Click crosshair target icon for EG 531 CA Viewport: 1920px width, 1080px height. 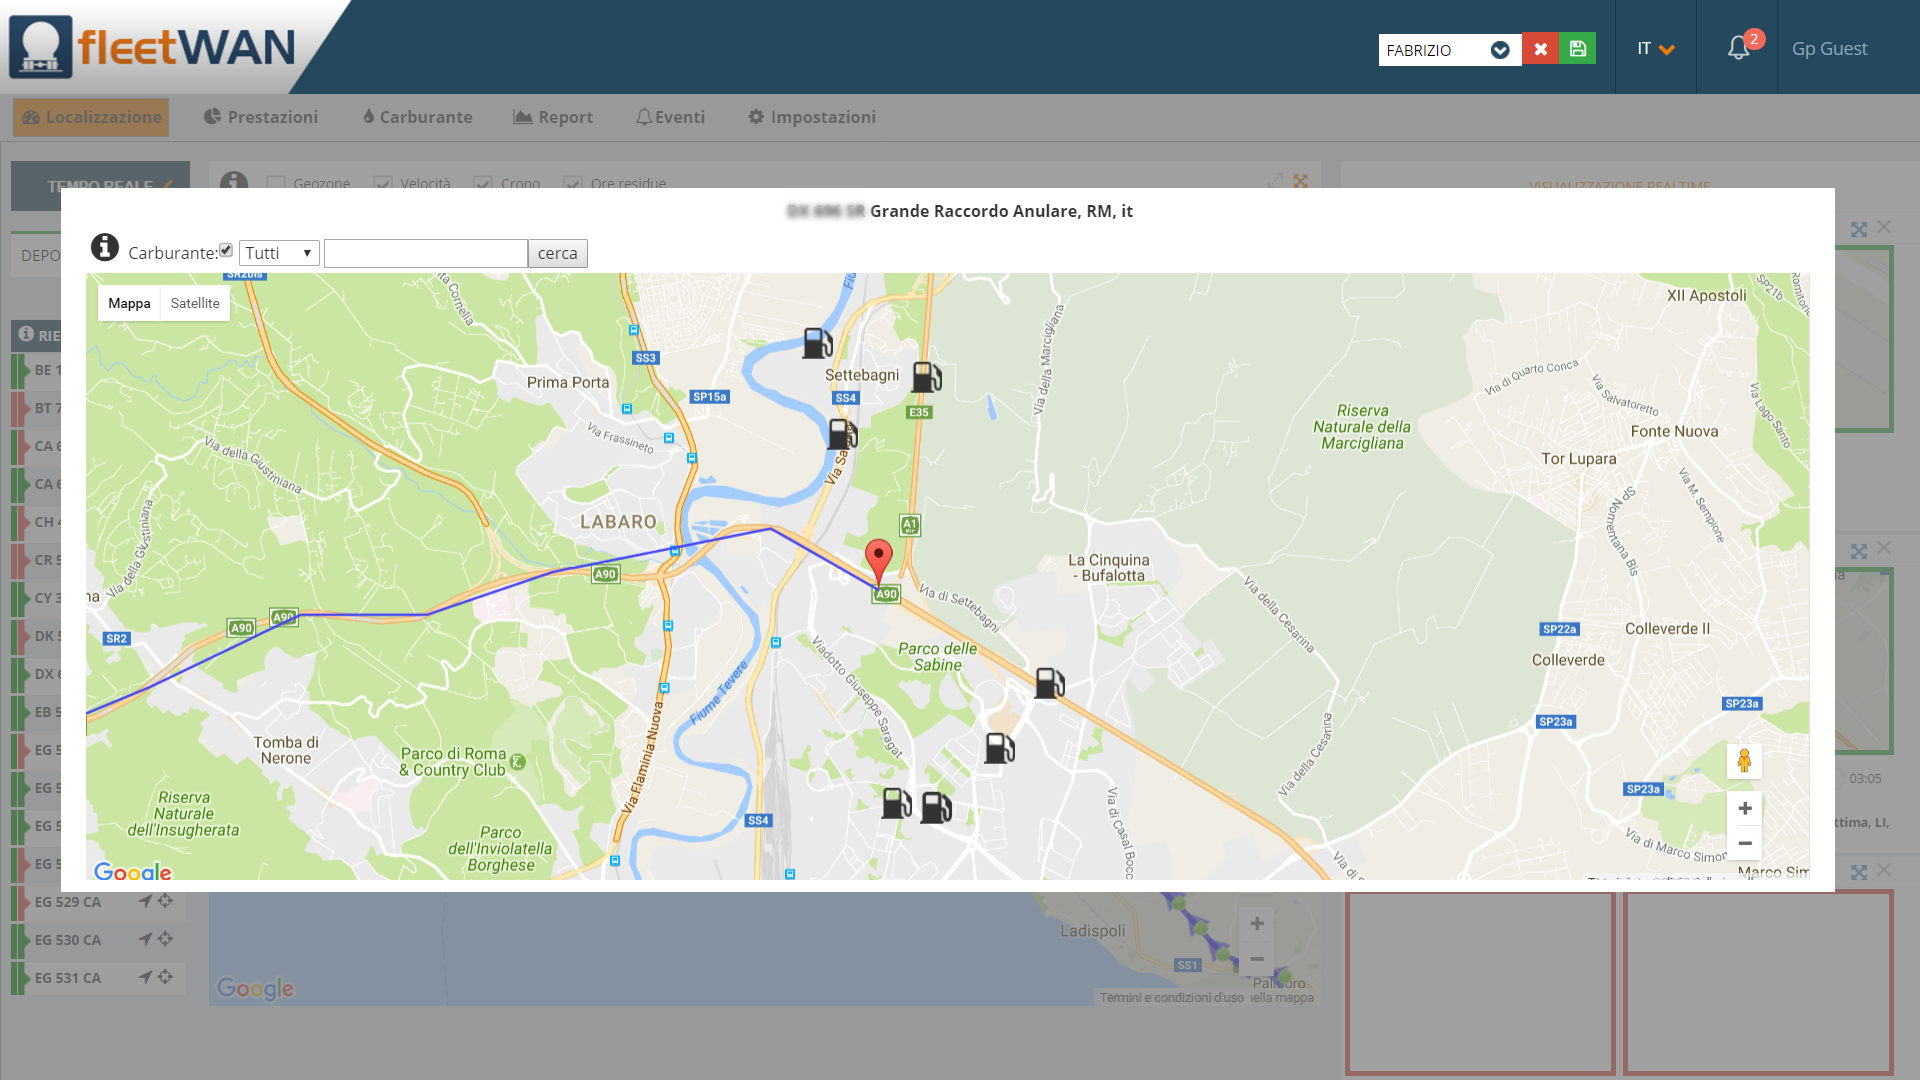coord(166,977)
